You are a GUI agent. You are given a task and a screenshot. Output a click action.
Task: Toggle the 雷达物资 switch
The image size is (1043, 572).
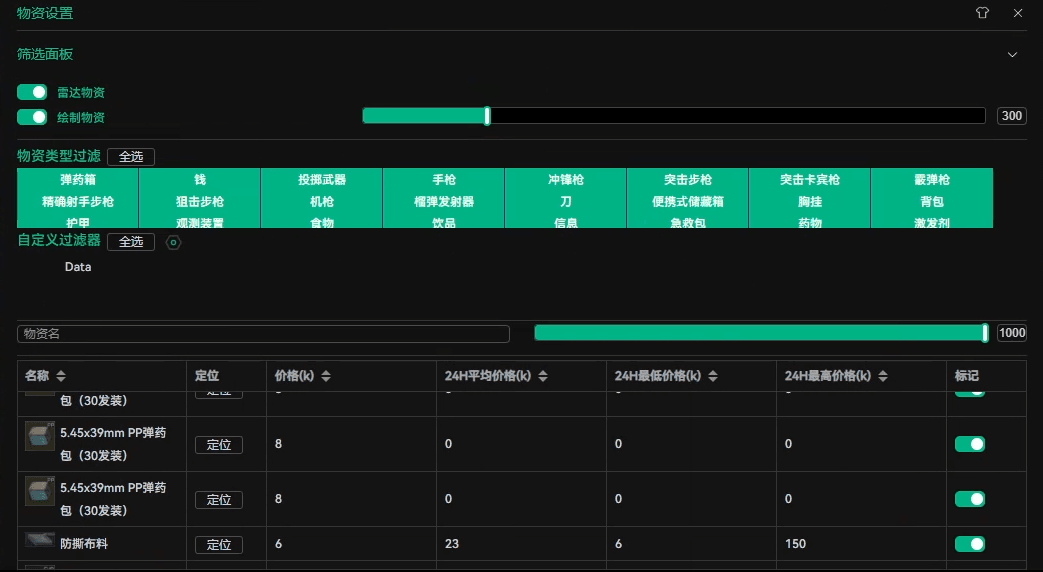pyautogui.click(x=32, y=92)
